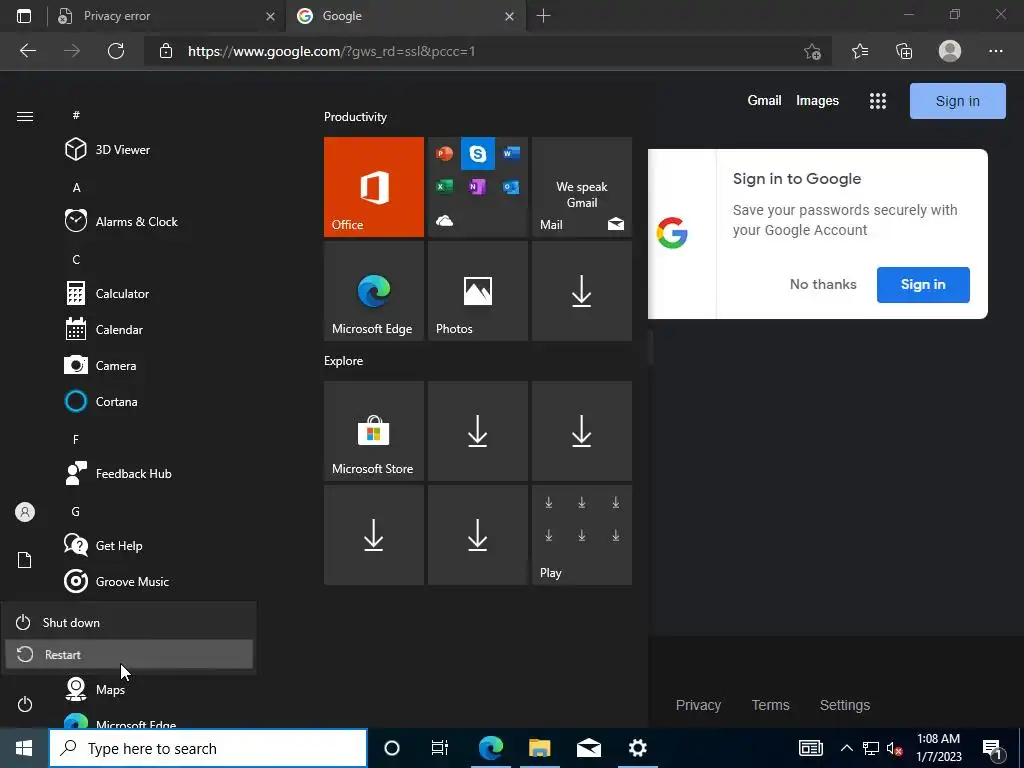Open the Mail tile
Image resolution: width=1024 pixels, height=768 pixels.
tap(582, 187)
